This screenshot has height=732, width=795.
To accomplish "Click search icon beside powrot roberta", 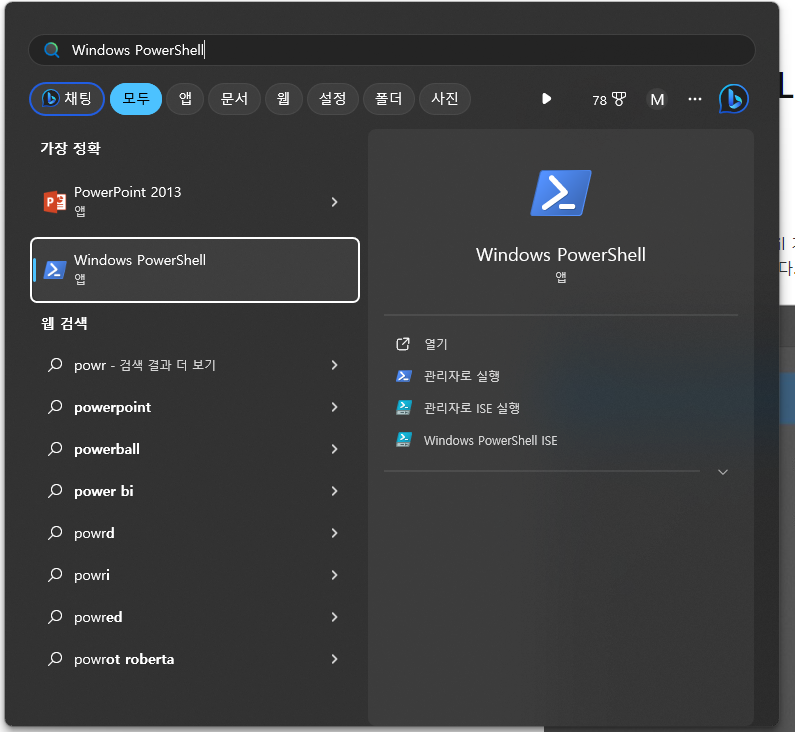I will click(55, 660).
